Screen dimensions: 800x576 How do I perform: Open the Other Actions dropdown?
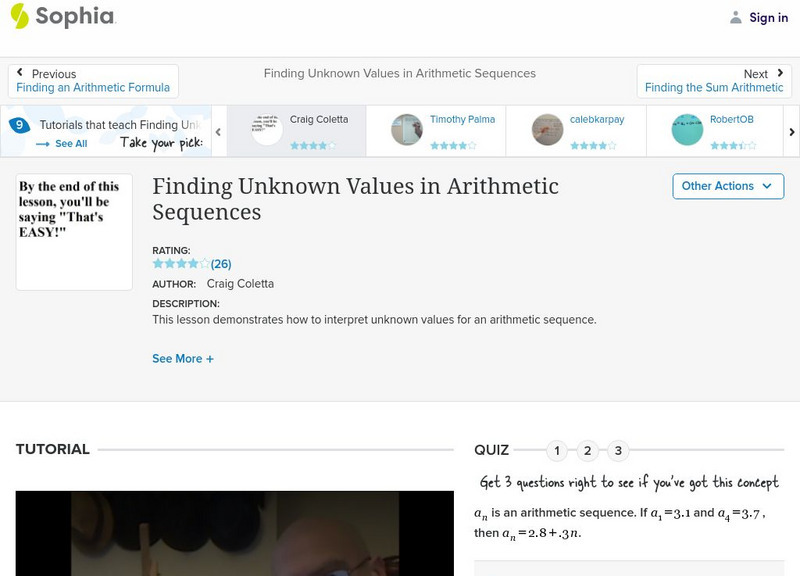[x=728, y=186]
